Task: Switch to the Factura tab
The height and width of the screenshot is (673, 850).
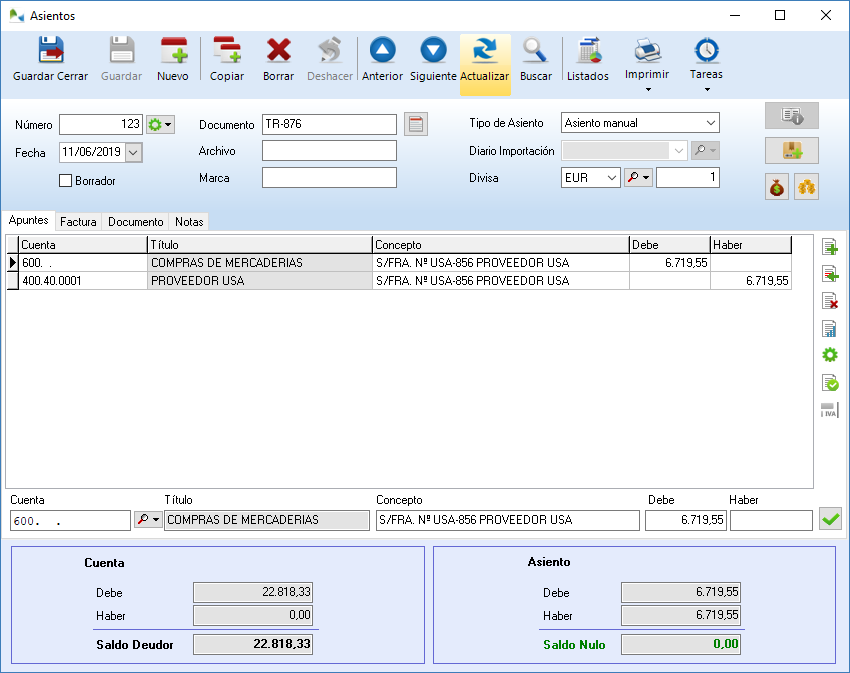Action: click(78, 222)
